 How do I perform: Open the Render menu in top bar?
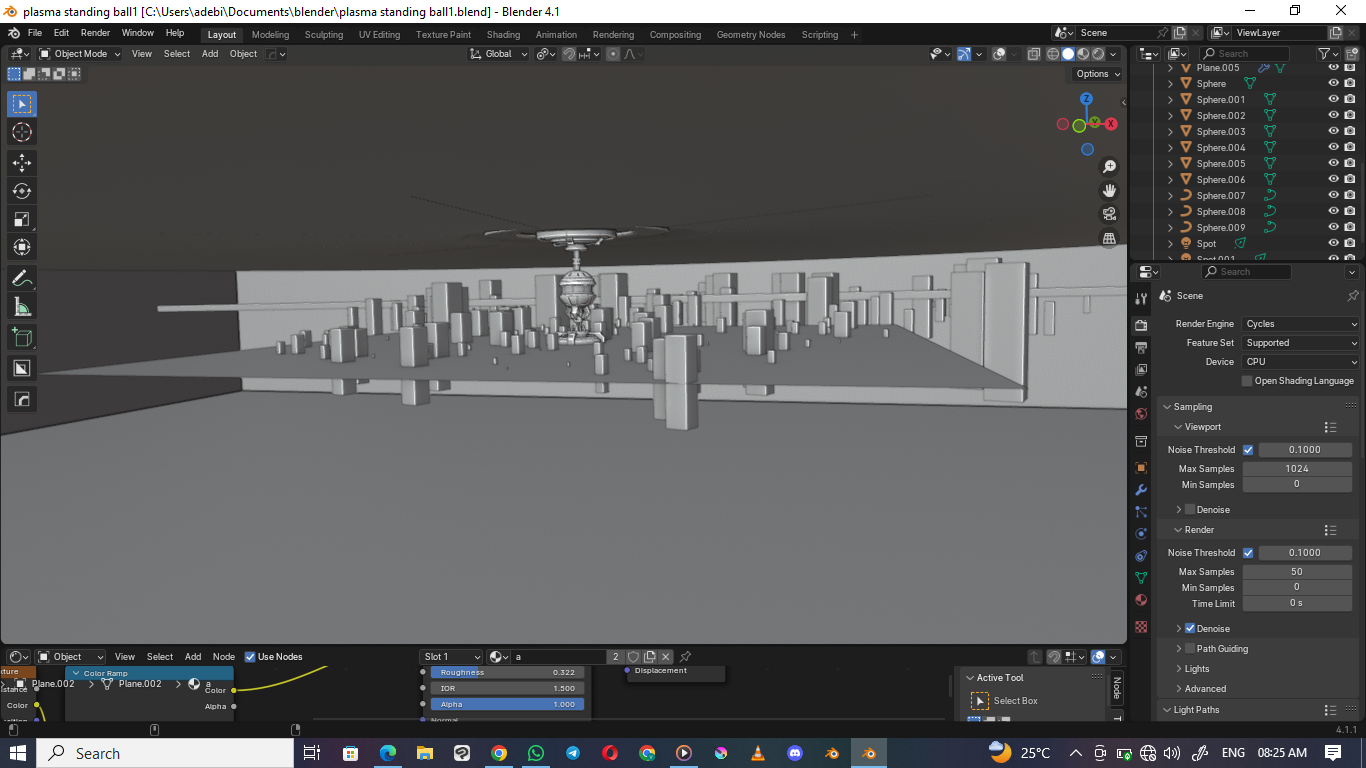pyautogui.click(x=95, y=33)
